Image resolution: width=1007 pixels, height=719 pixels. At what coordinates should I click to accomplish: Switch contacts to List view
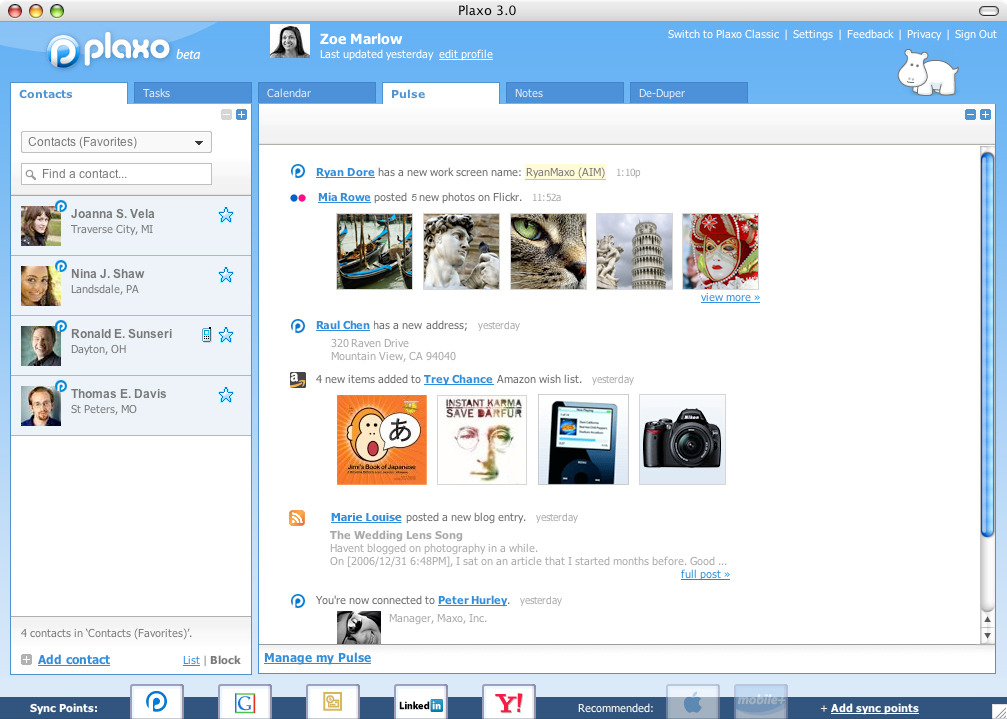coord(191,660)
